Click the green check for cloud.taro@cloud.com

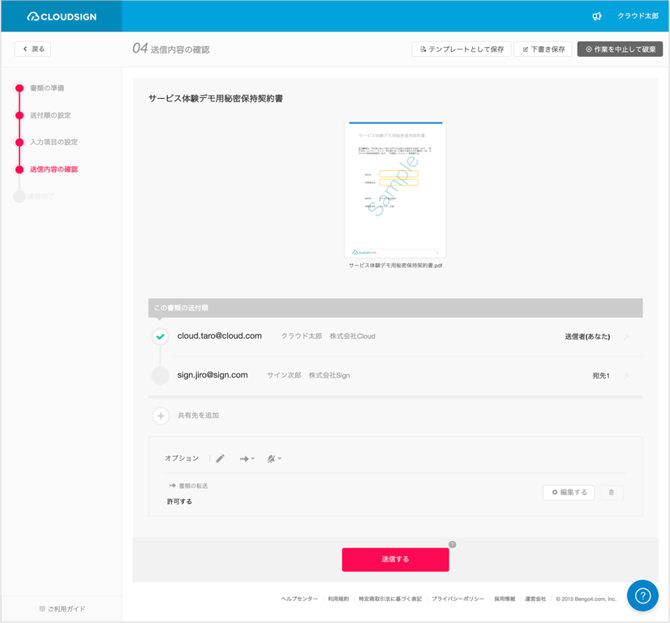click(x=160, y=337)
